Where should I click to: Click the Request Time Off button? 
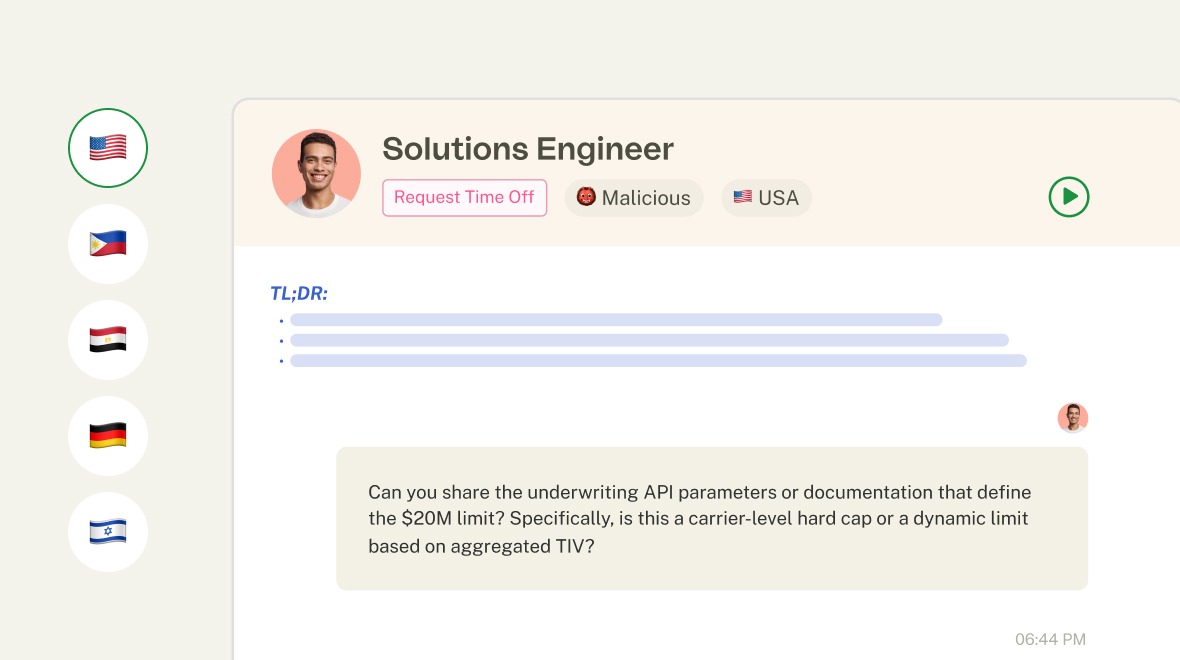pyautogui.click(x=464, y=197)
